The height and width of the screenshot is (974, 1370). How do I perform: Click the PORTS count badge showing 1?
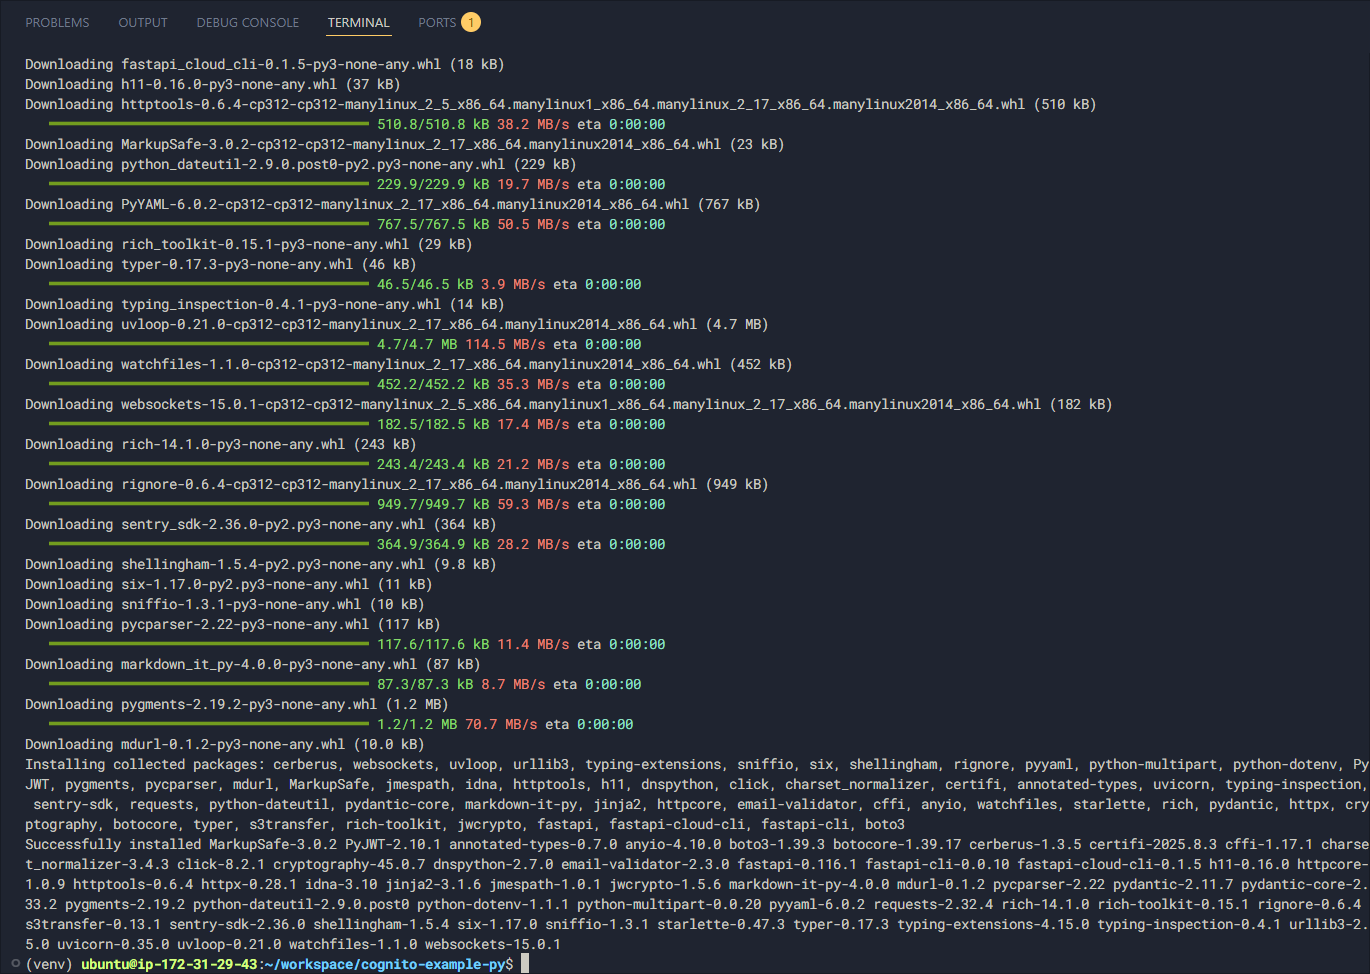click(470, 22)
